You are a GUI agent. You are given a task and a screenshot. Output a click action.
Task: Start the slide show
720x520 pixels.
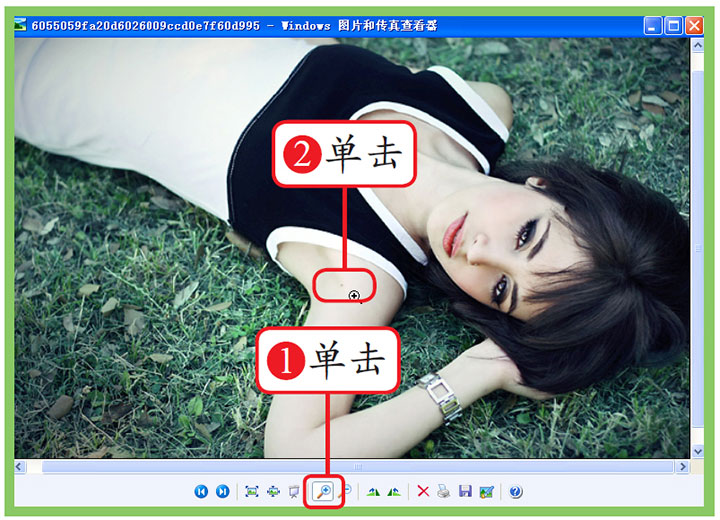(293, 492)
